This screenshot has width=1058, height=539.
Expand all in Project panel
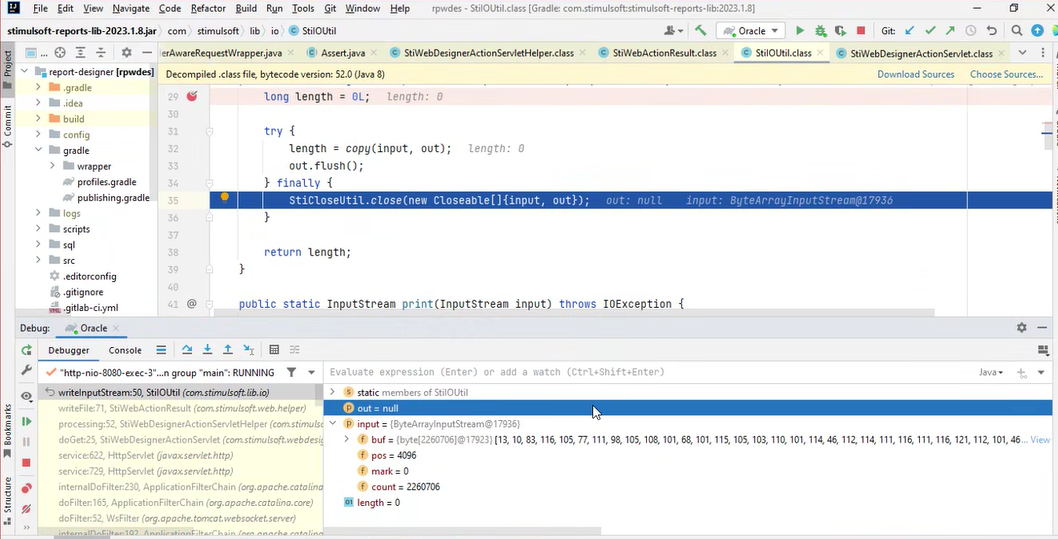pos(80,53)
